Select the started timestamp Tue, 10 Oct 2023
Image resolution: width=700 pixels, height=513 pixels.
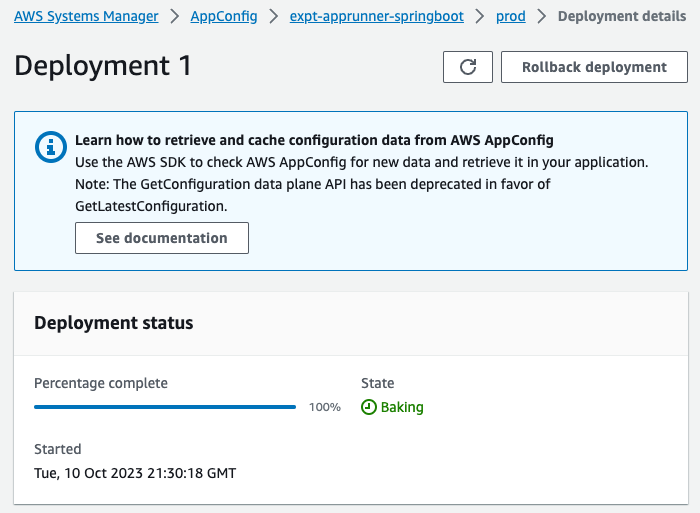click(x=135, y=473)
